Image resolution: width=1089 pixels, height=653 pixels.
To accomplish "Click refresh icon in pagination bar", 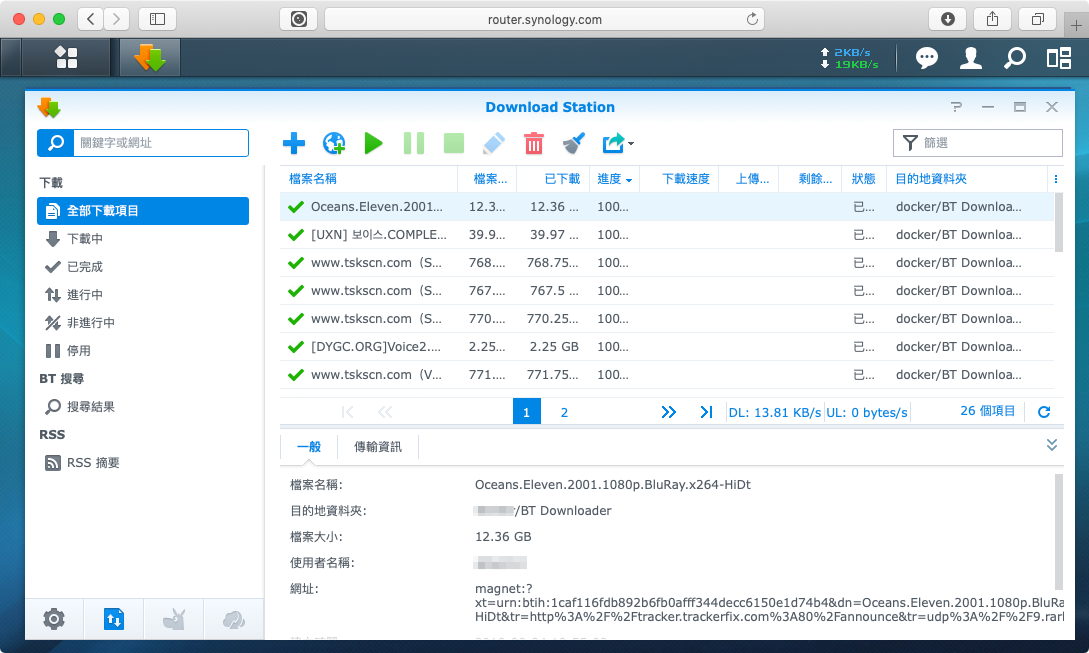I will pyautogui.click(x=1043, y=412).
